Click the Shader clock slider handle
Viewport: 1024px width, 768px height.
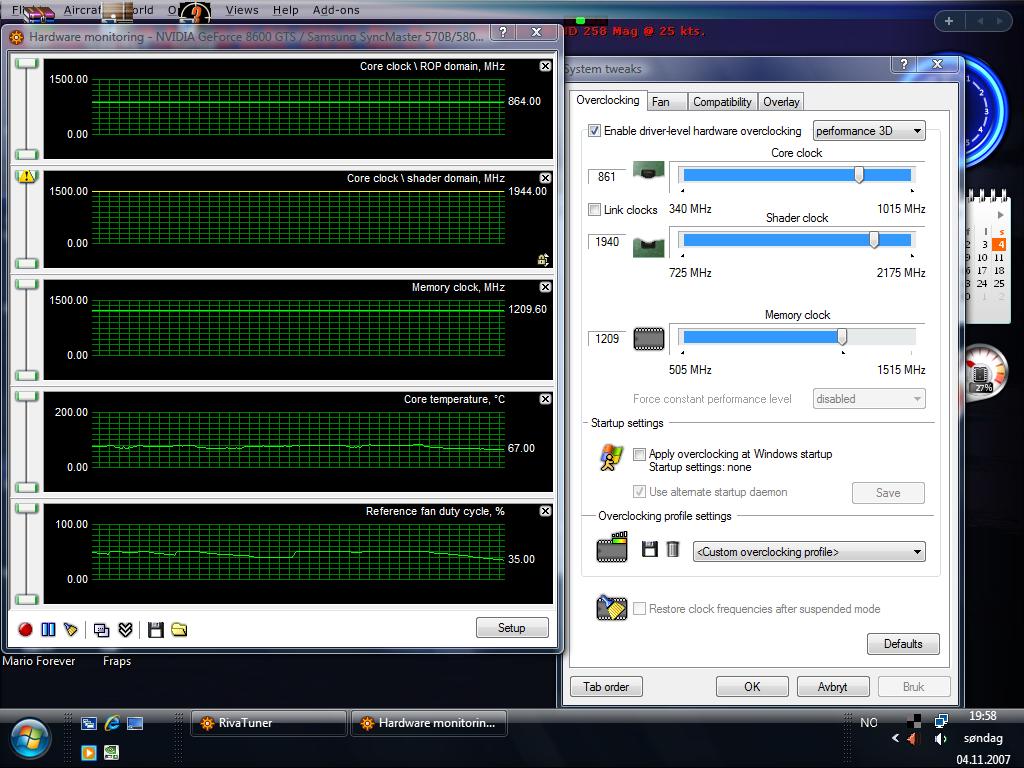[x=874, y=240]
